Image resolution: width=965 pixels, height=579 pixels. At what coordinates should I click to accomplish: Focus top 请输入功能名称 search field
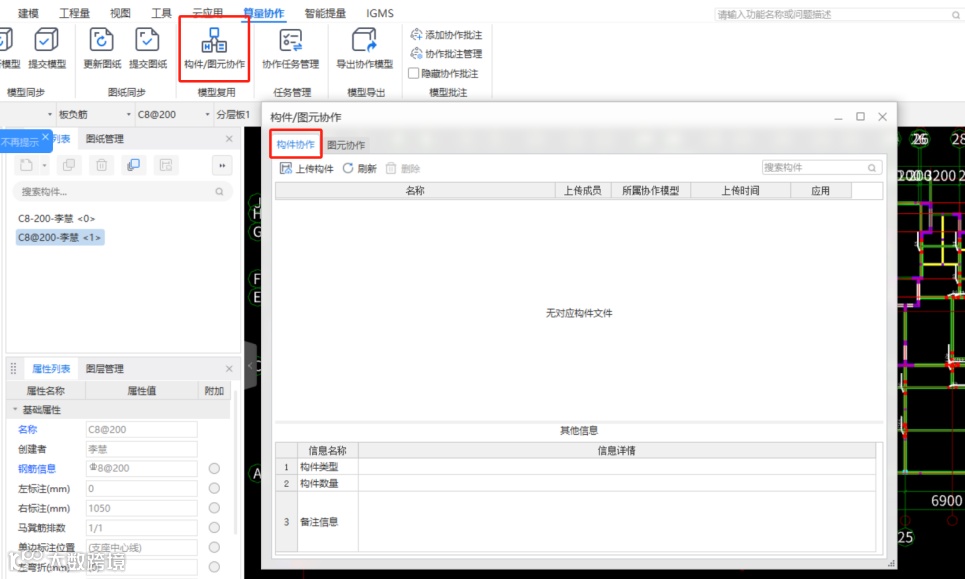[838, 15]
